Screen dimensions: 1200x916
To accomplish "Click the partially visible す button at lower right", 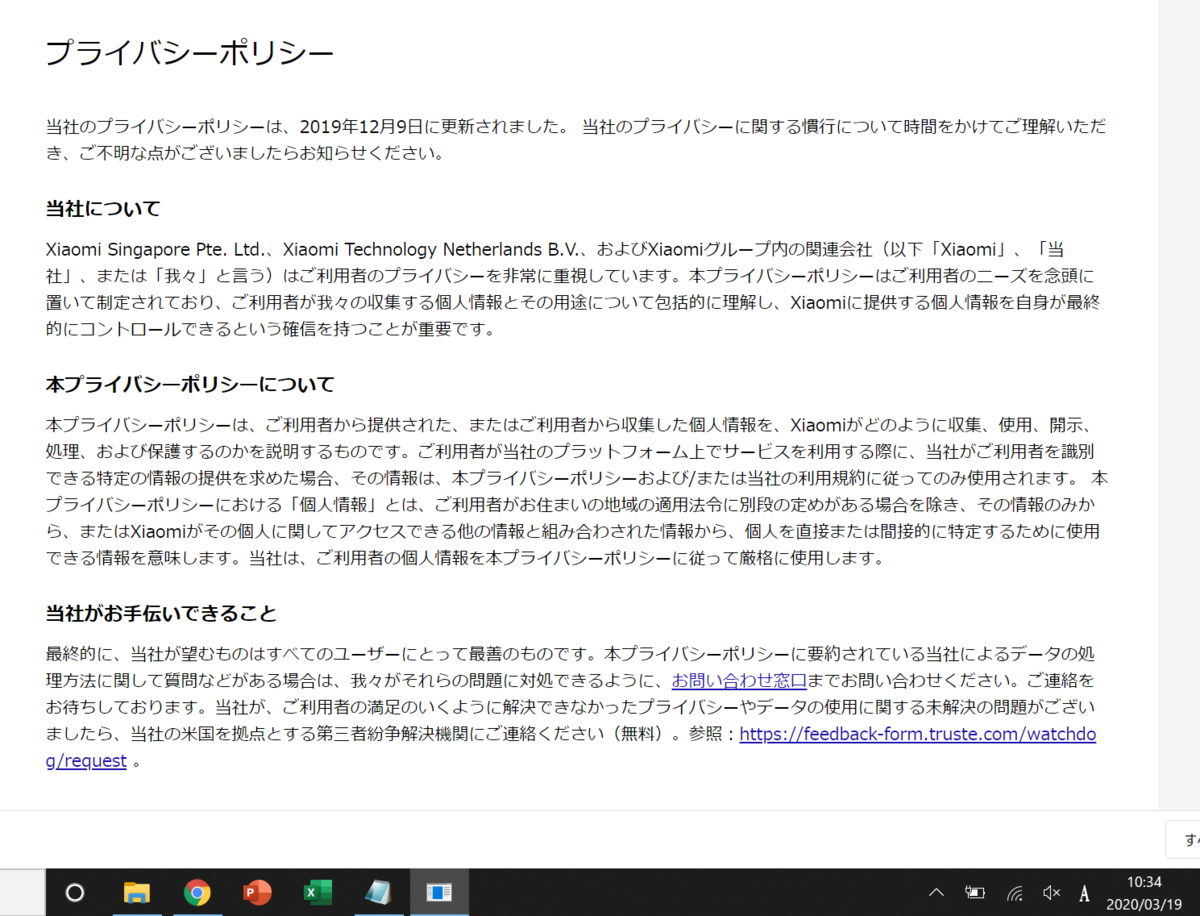I will coord(1182,840).
